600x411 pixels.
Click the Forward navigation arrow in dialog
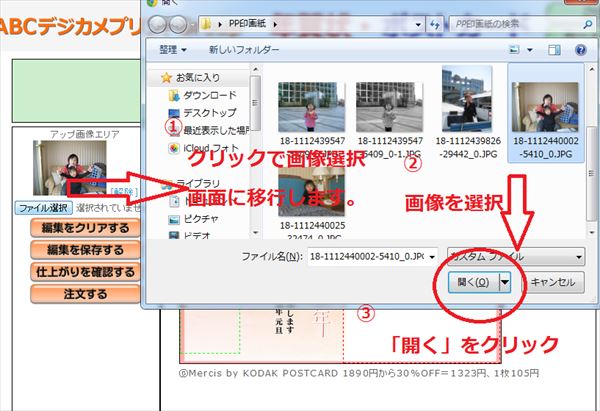click(178, 25)
